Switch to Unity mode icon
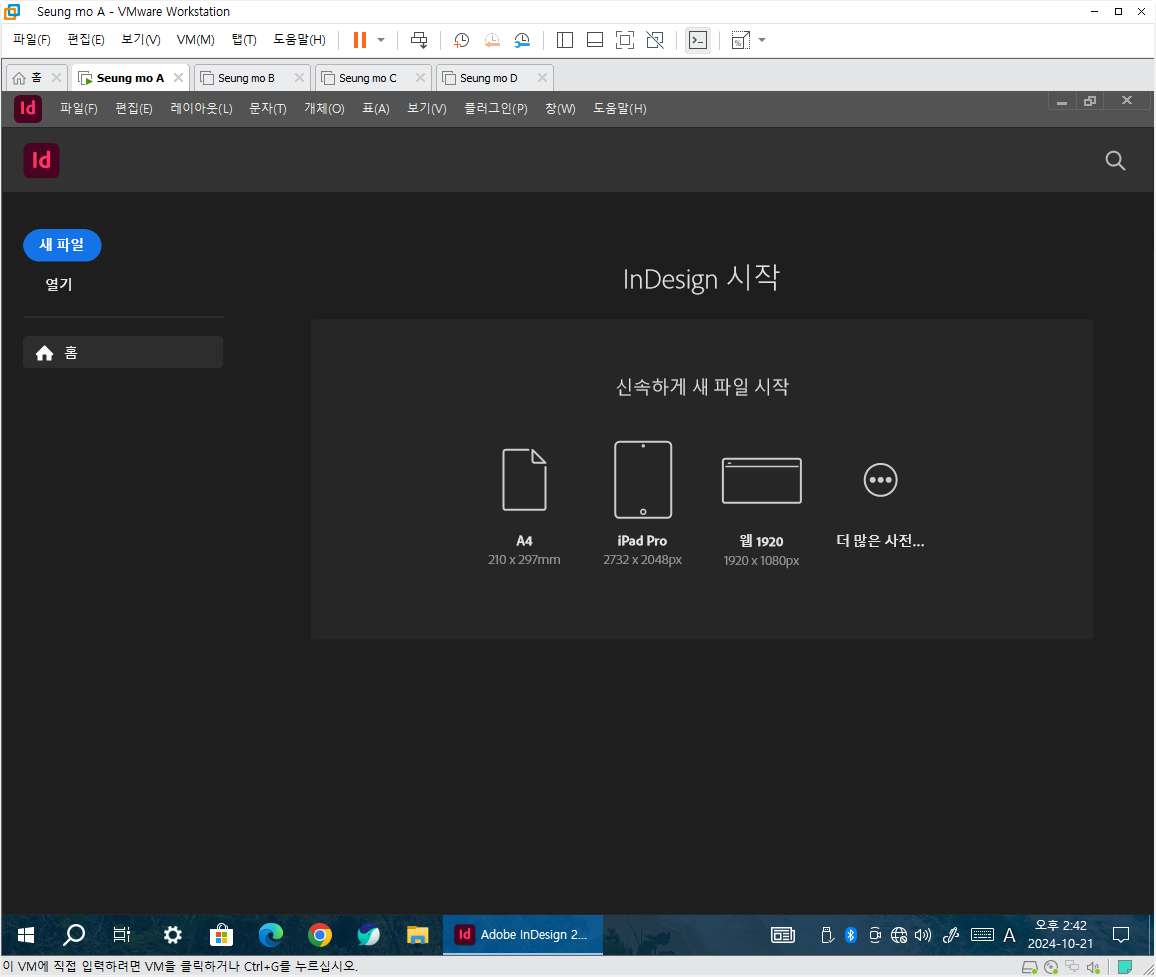 click(655, 40)
